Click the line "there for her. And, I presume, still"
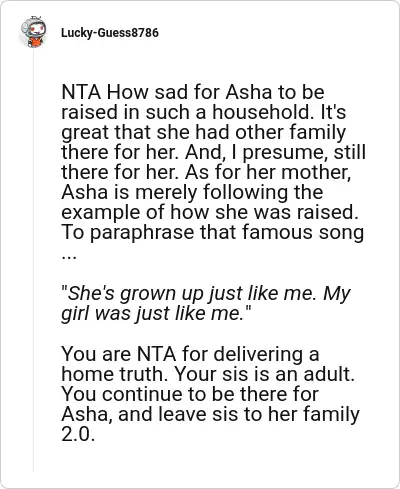 214,152
